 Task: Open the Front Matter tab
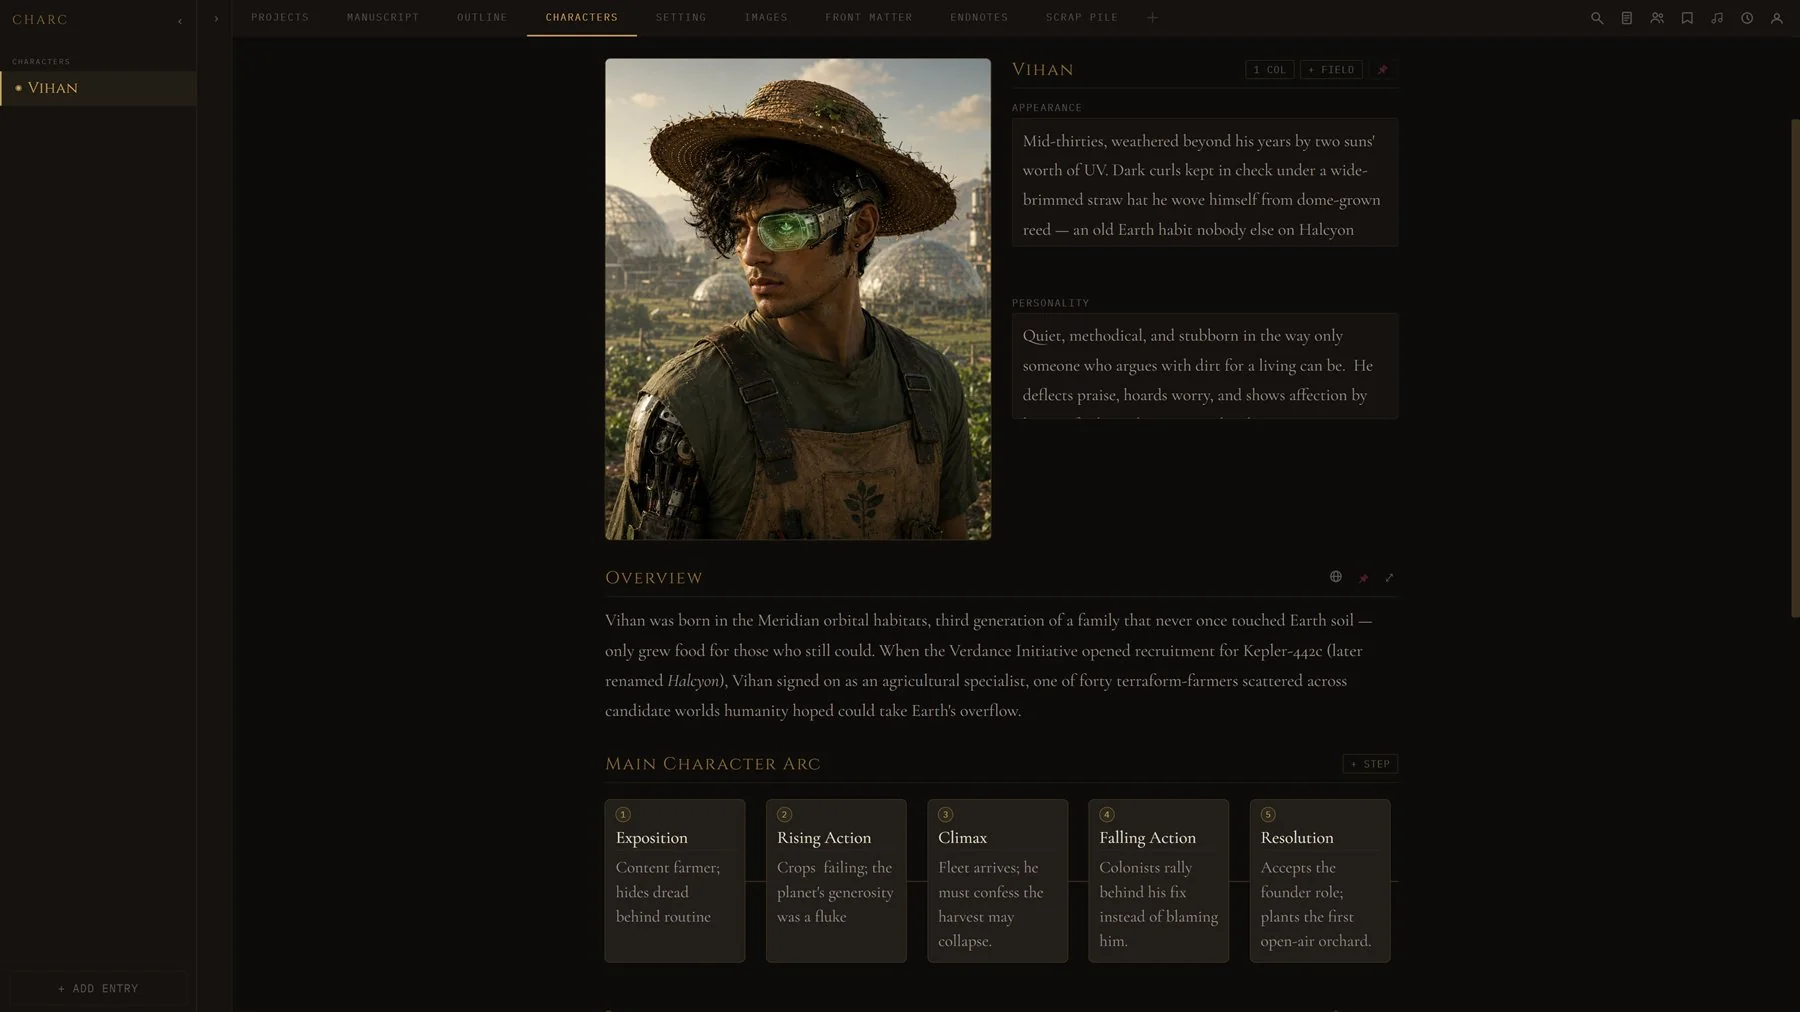[869, 18]
